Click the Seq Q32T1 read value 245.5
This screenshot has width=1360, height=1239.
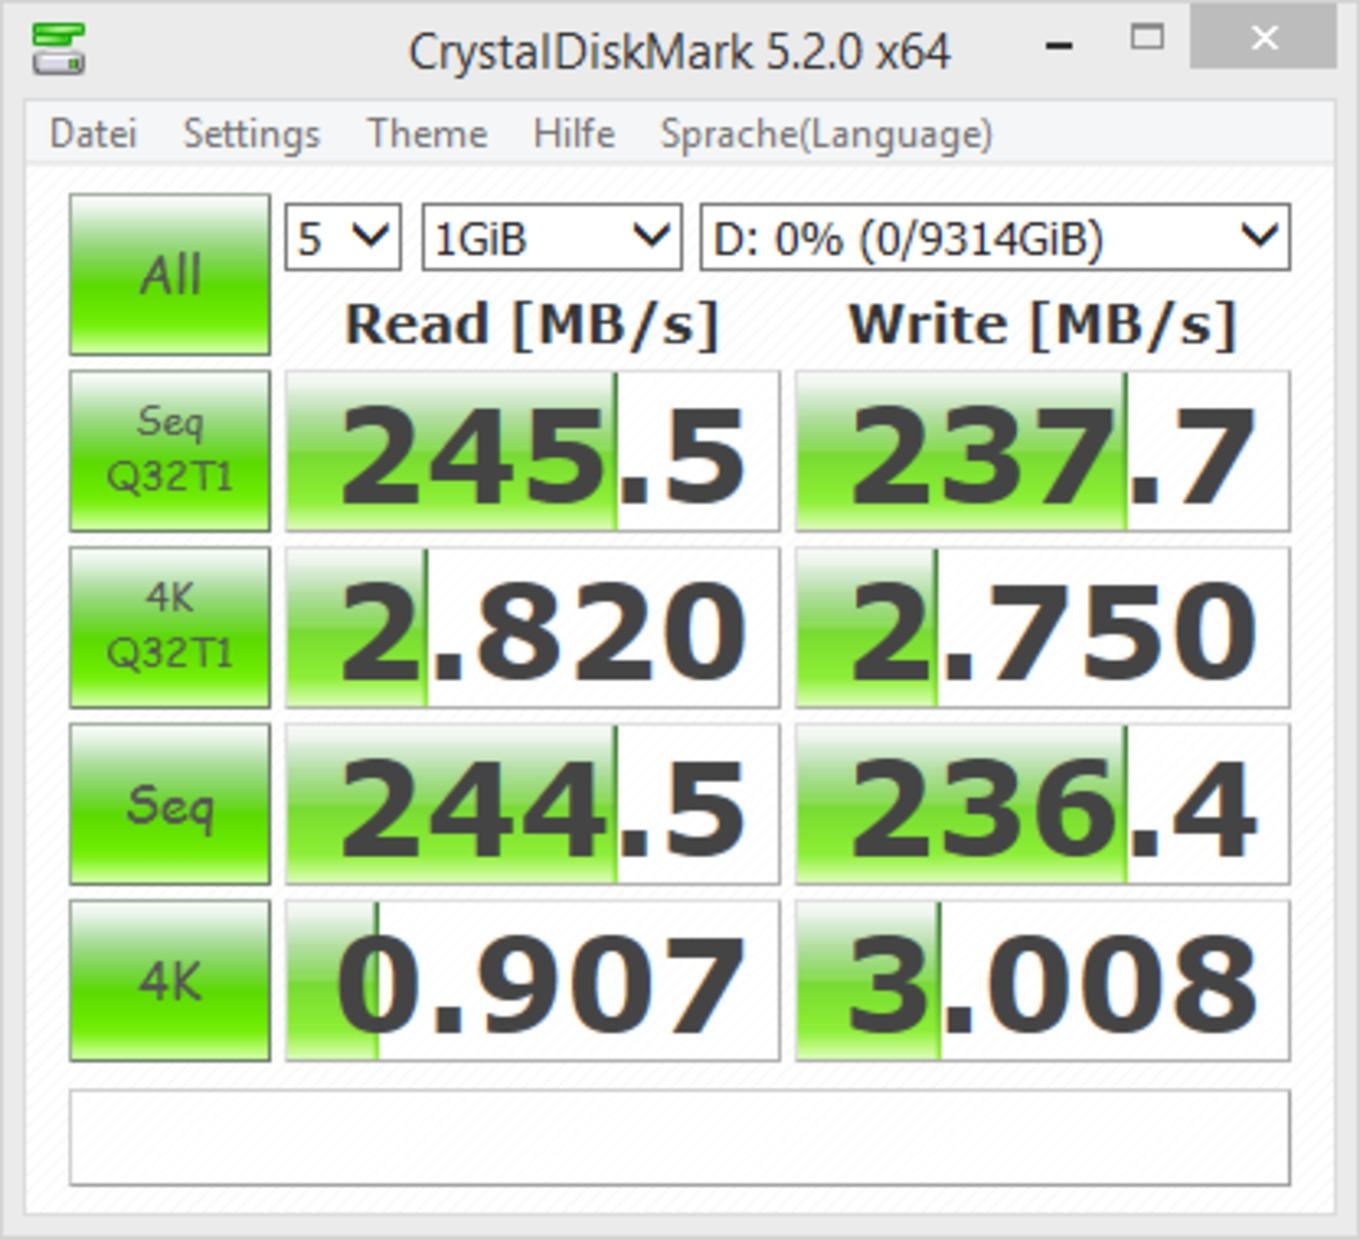(532, 451)
